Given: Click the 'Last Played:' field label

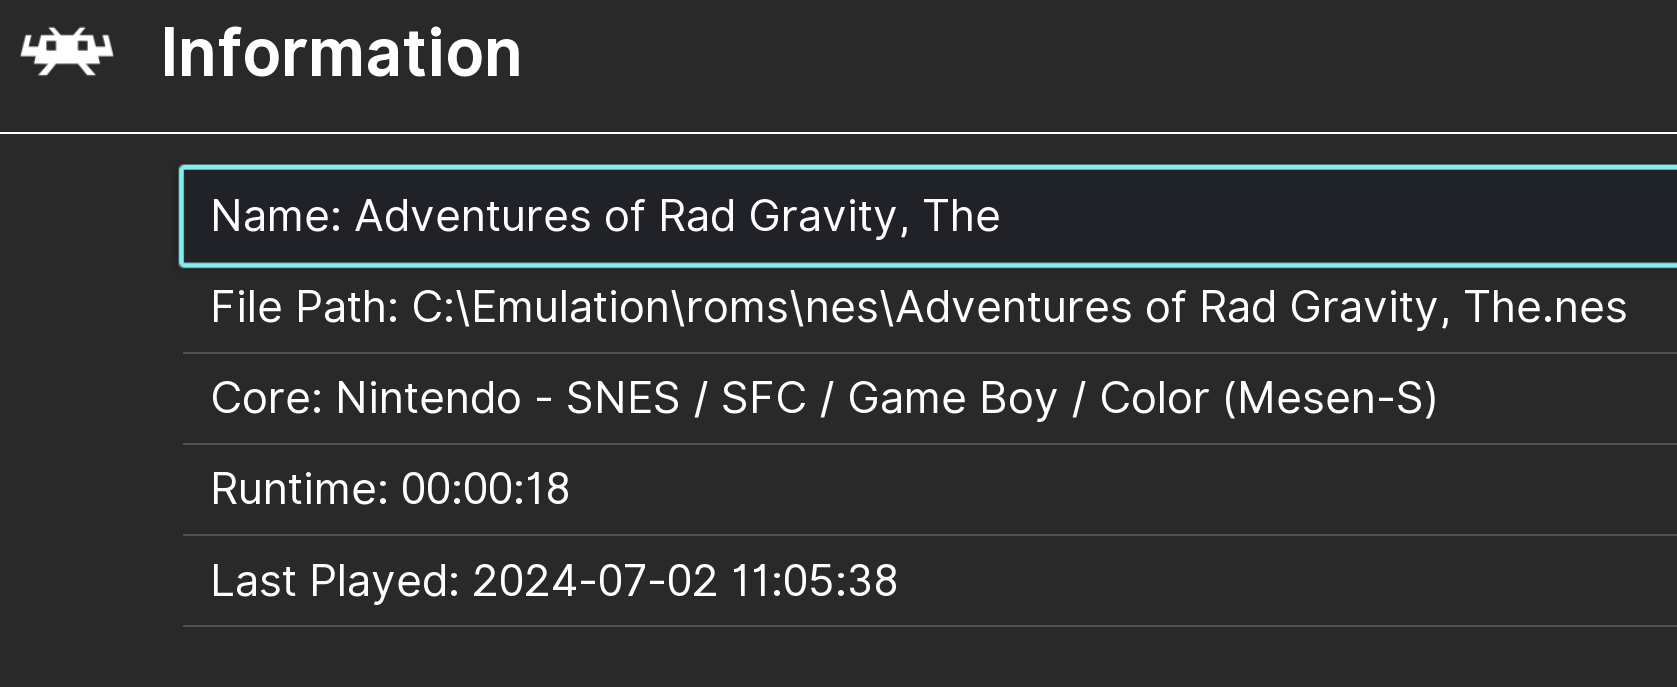Looking at the screenshot, I should (x=335, y=580).
